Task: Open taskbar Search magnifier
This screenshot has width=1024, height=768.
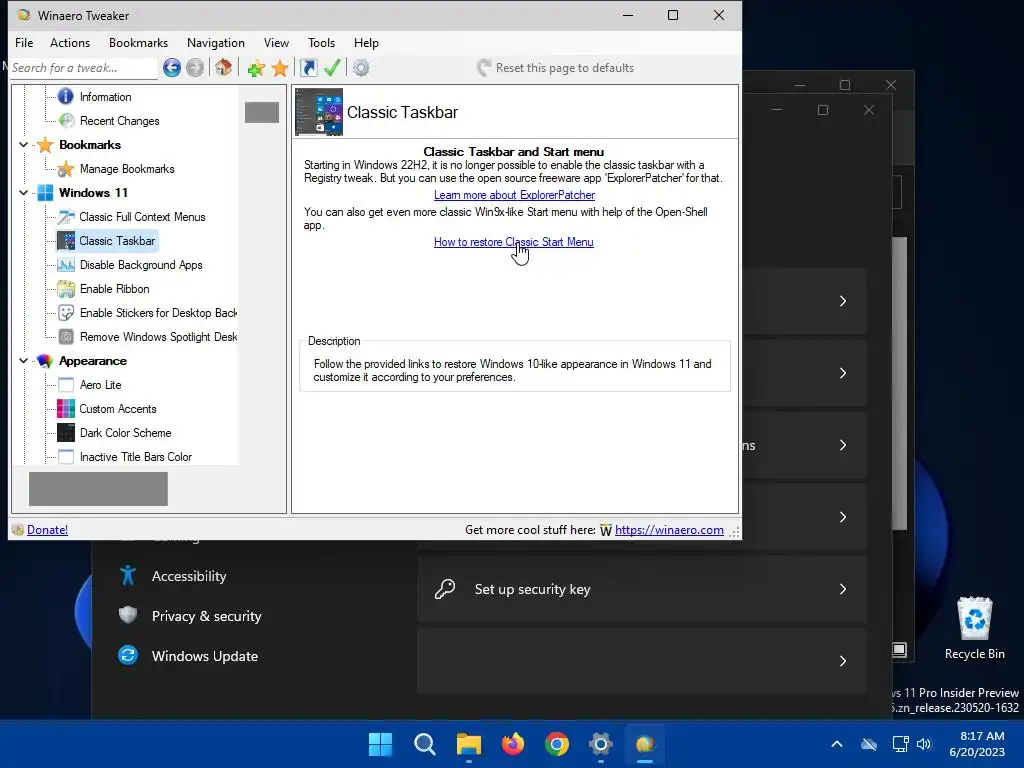Action: tap(424, 744)
